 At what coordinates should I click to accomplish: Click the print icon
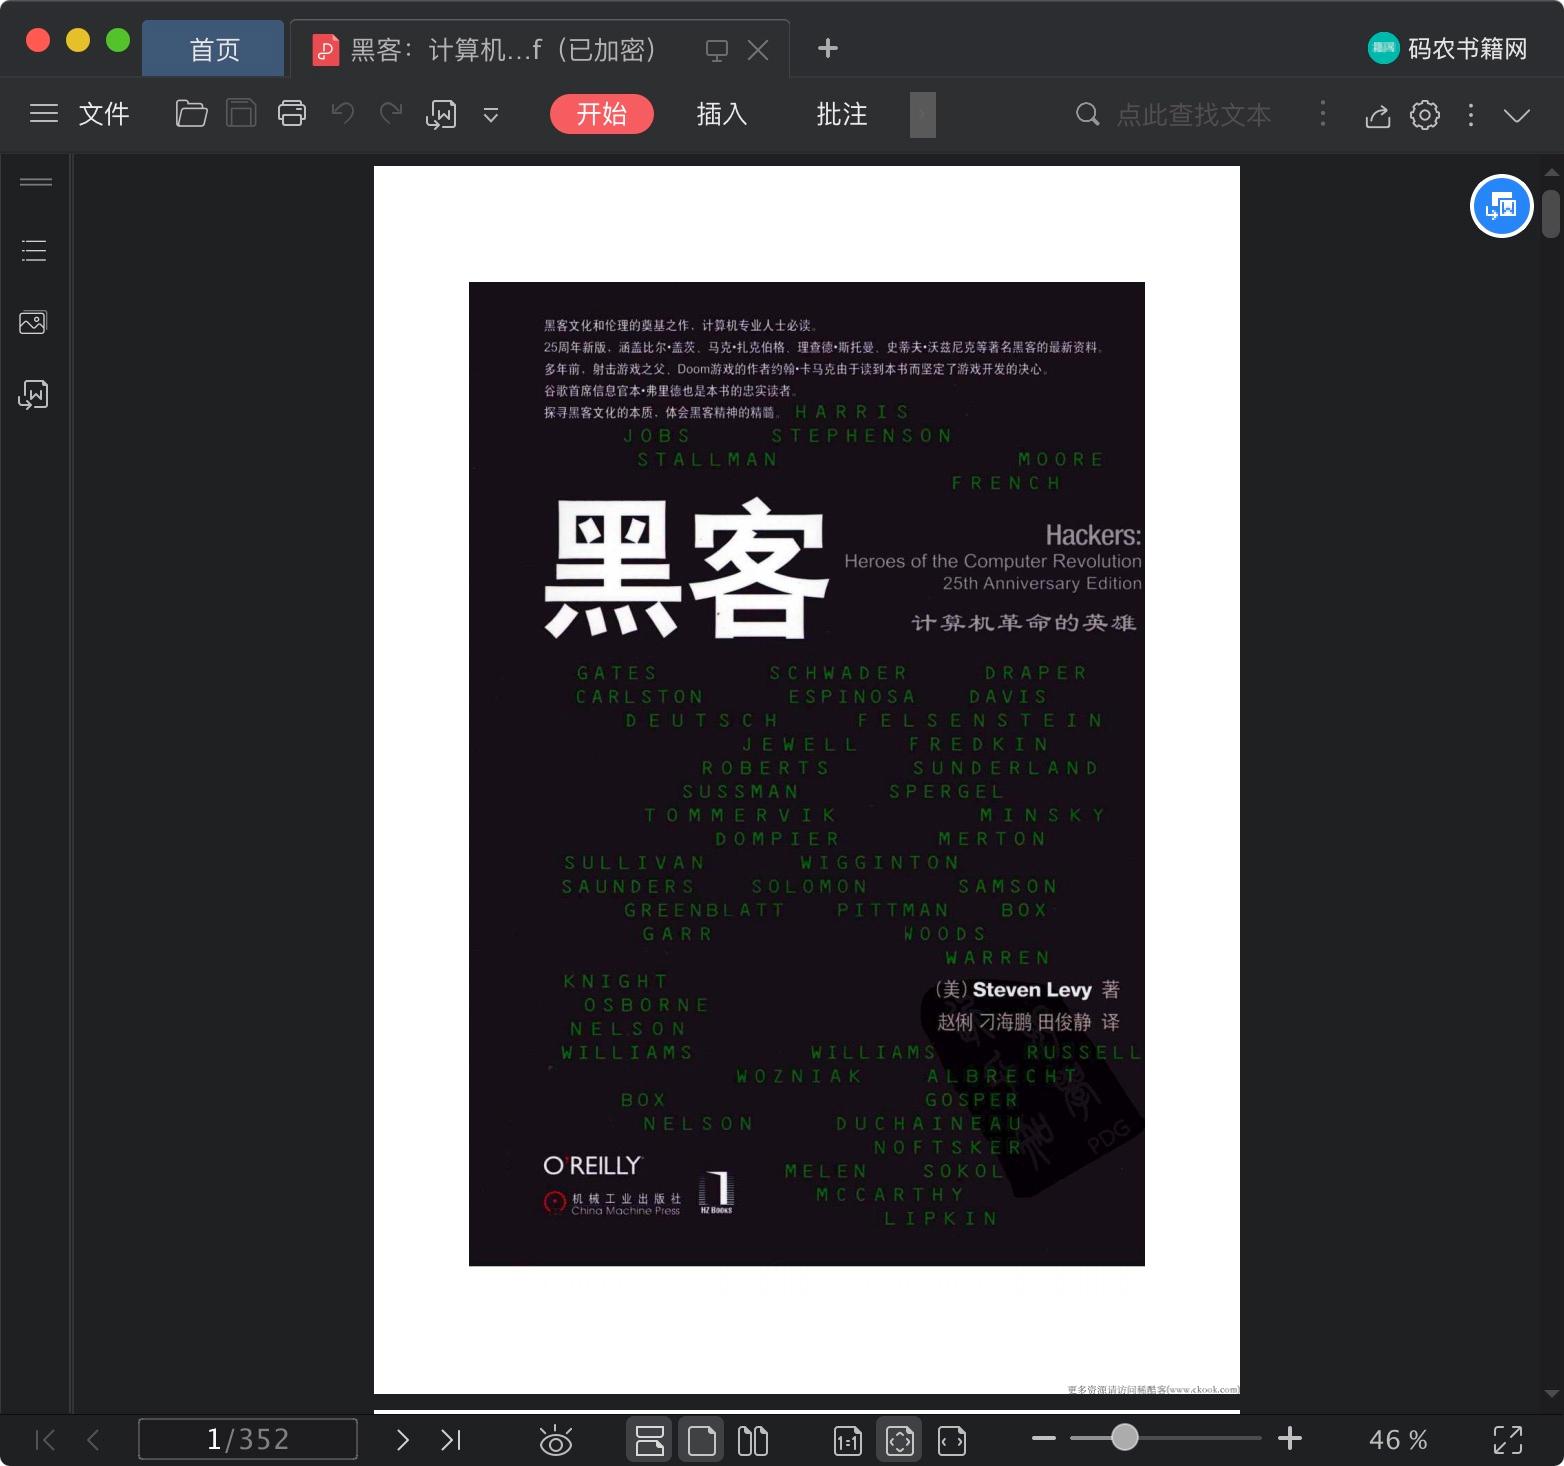pyautogui.click(x=292, y=114)
